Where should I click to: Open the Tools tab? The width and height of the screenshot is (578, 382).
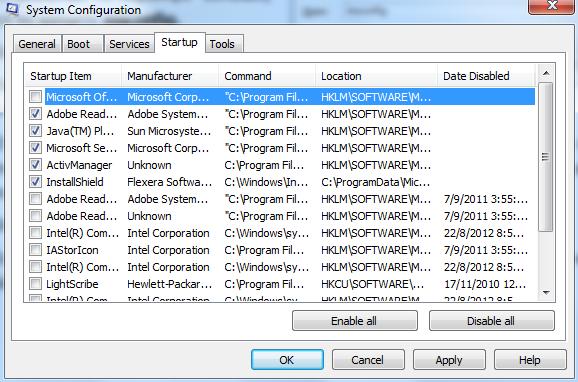point(224,44)
